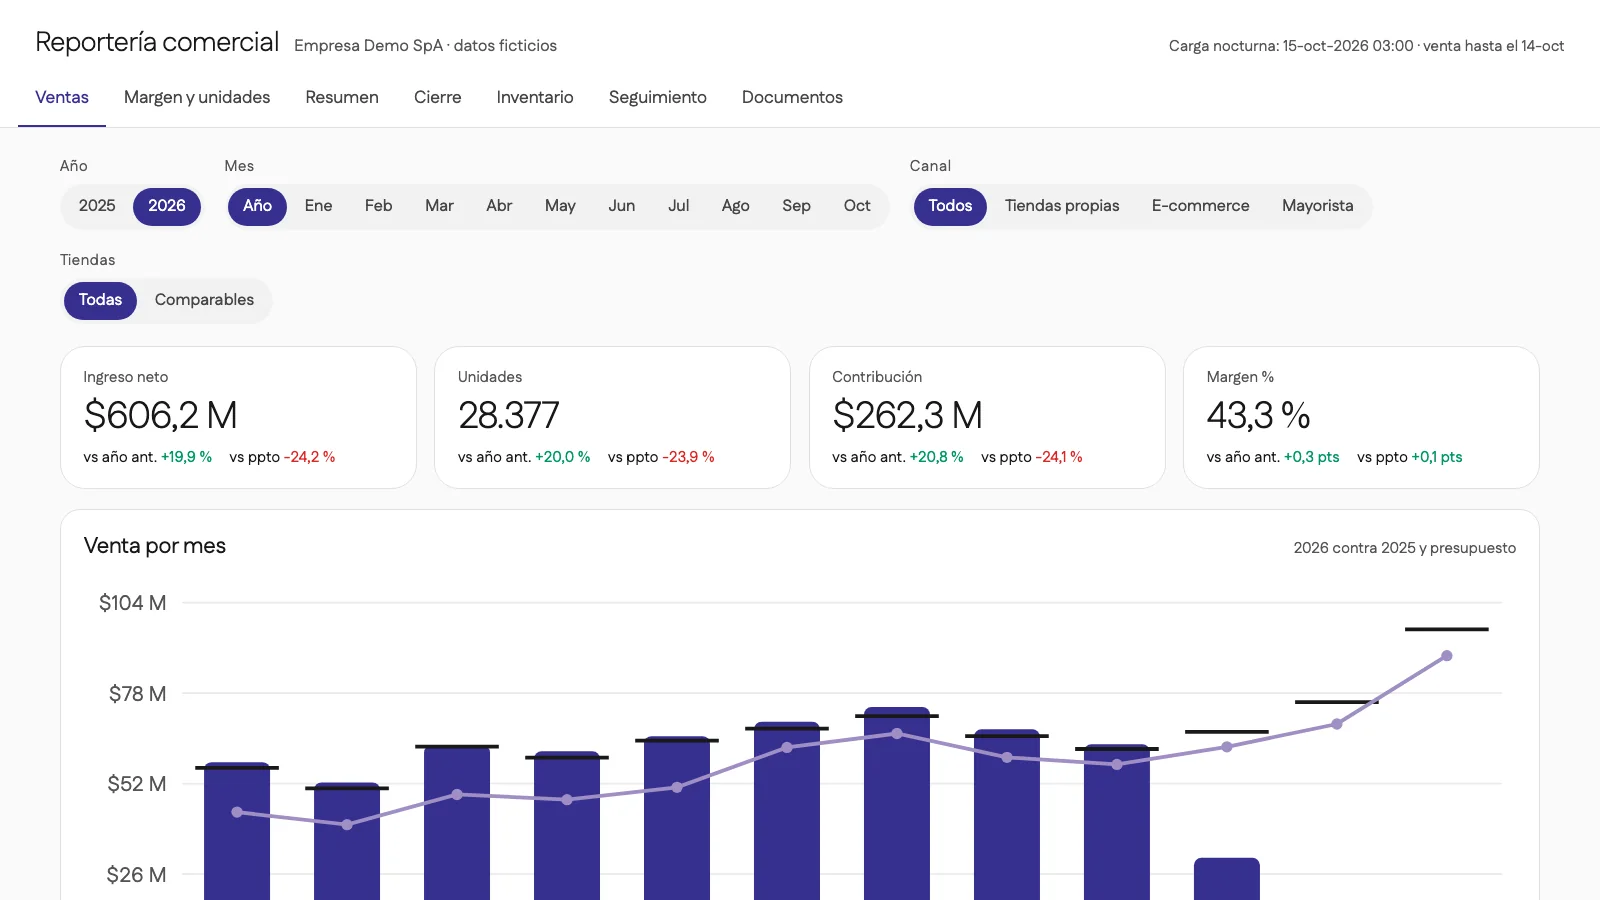Screen dimensions: 1600x900
Task: Click the Carga nocturna timestamp text
Action: coord(1366,46)
